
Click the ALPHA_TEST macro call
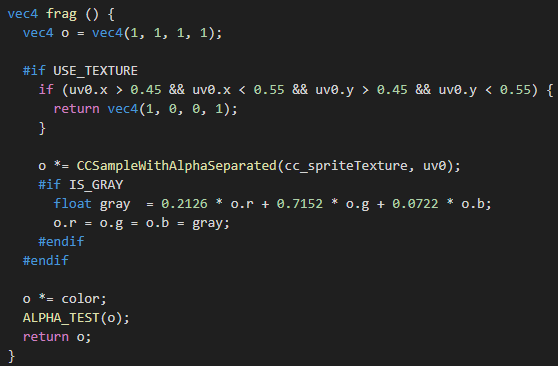point(76,318)
